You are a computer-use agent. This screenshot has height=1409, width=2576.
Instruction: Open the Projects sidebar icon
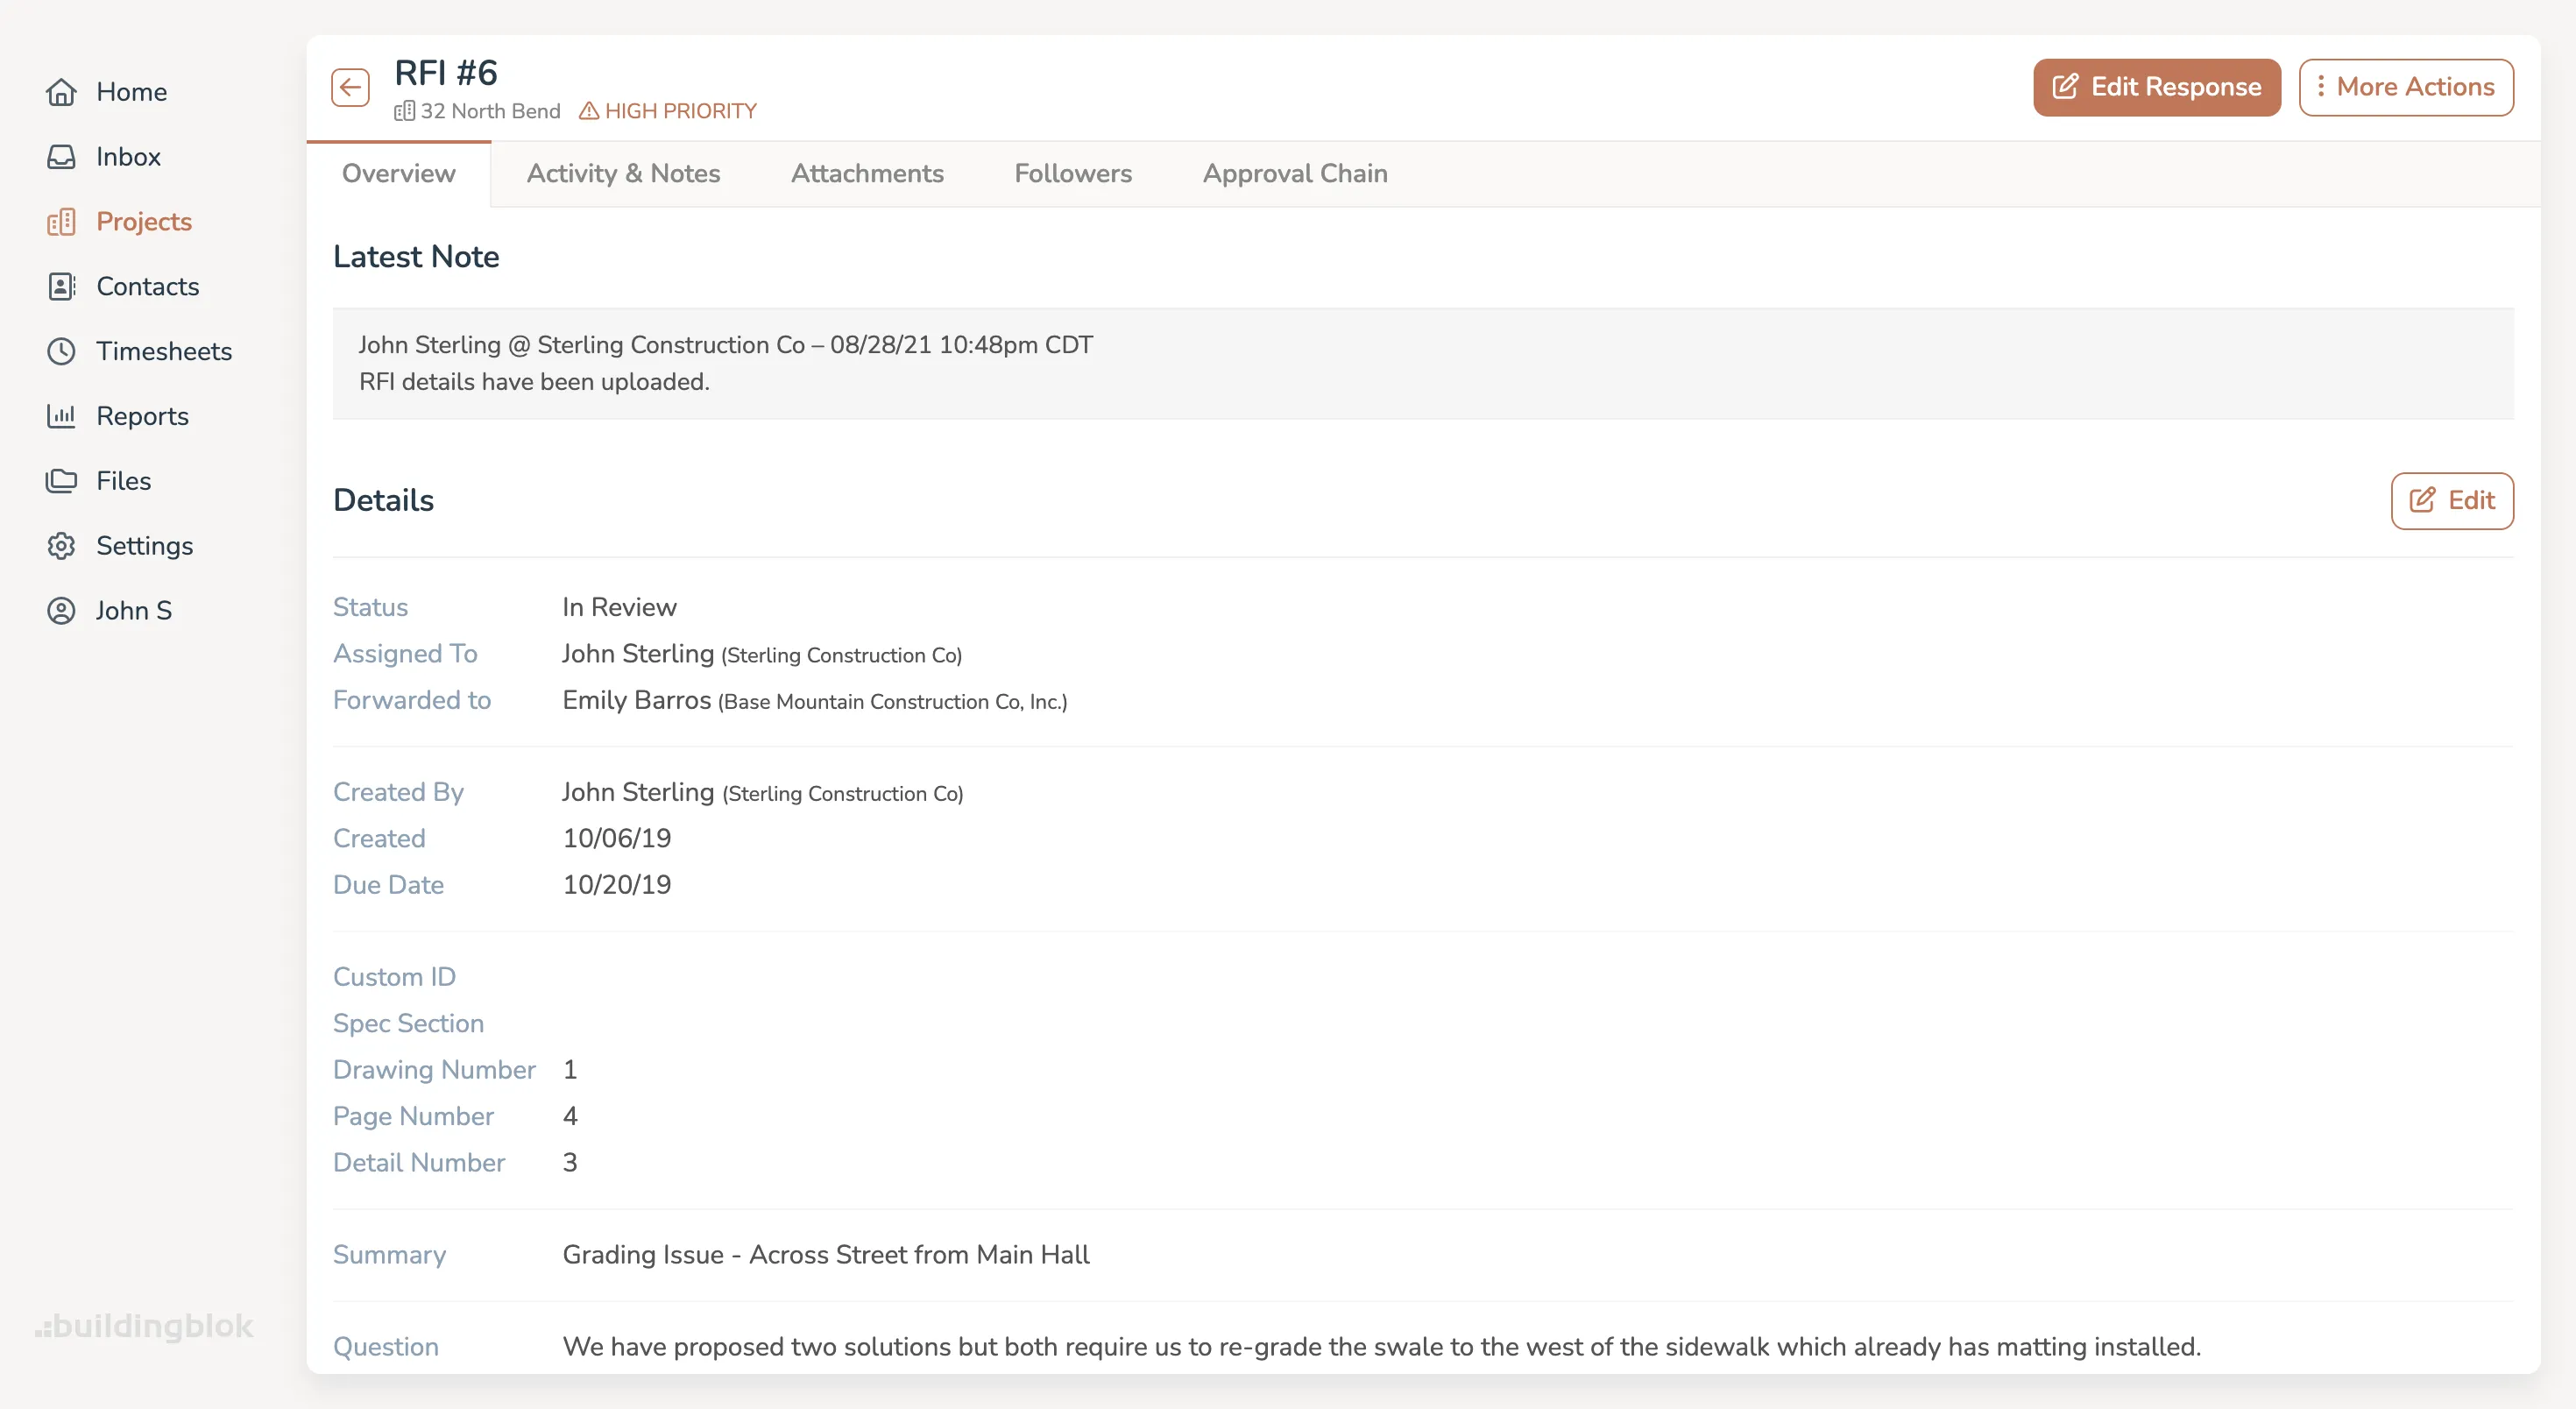[62, 221]
